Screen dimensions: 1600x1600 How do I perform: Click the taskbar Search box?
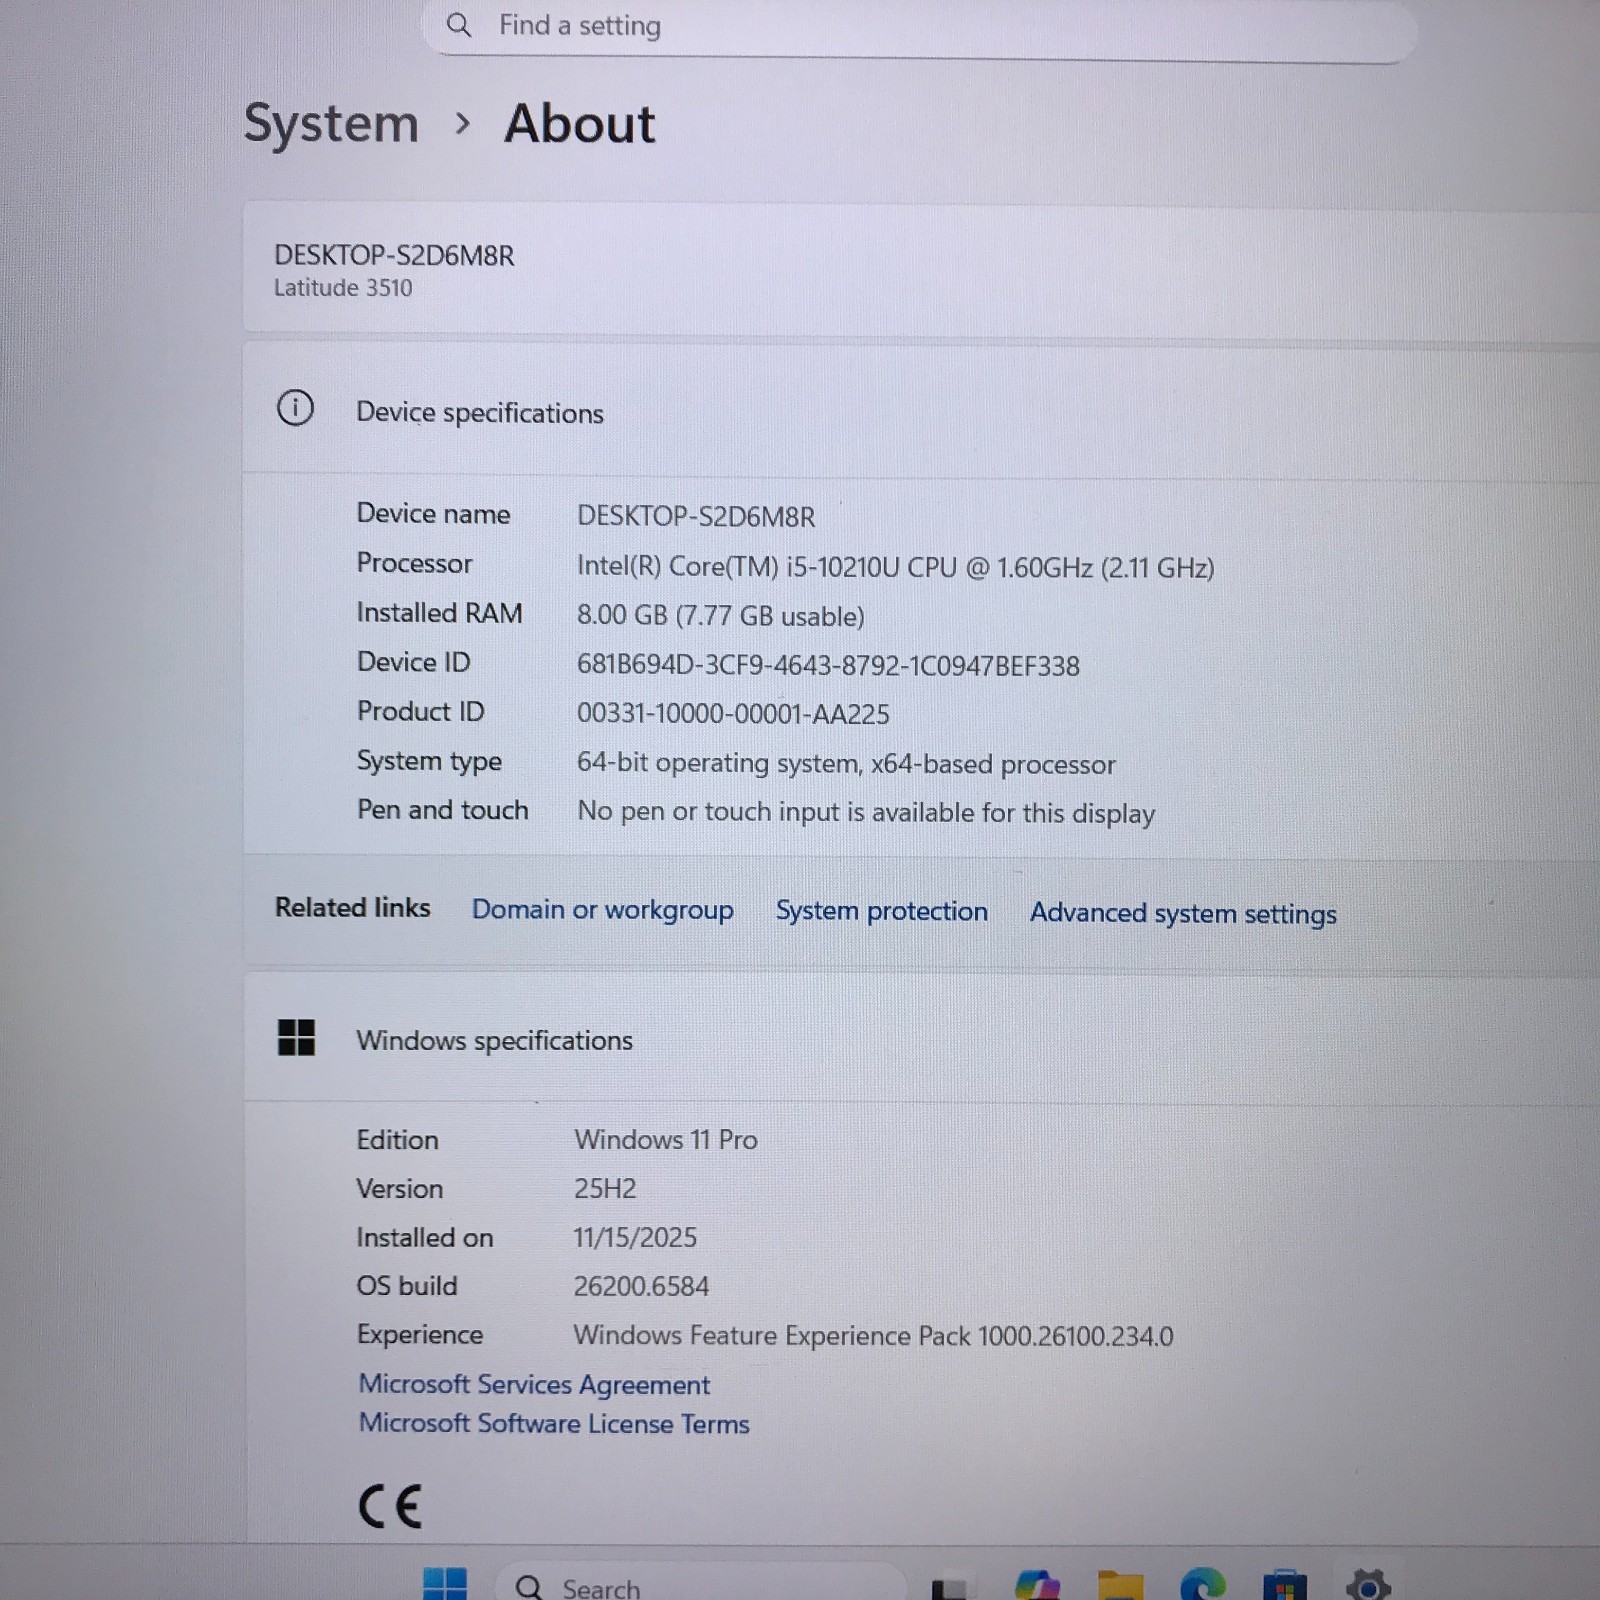coord(701,1585)
